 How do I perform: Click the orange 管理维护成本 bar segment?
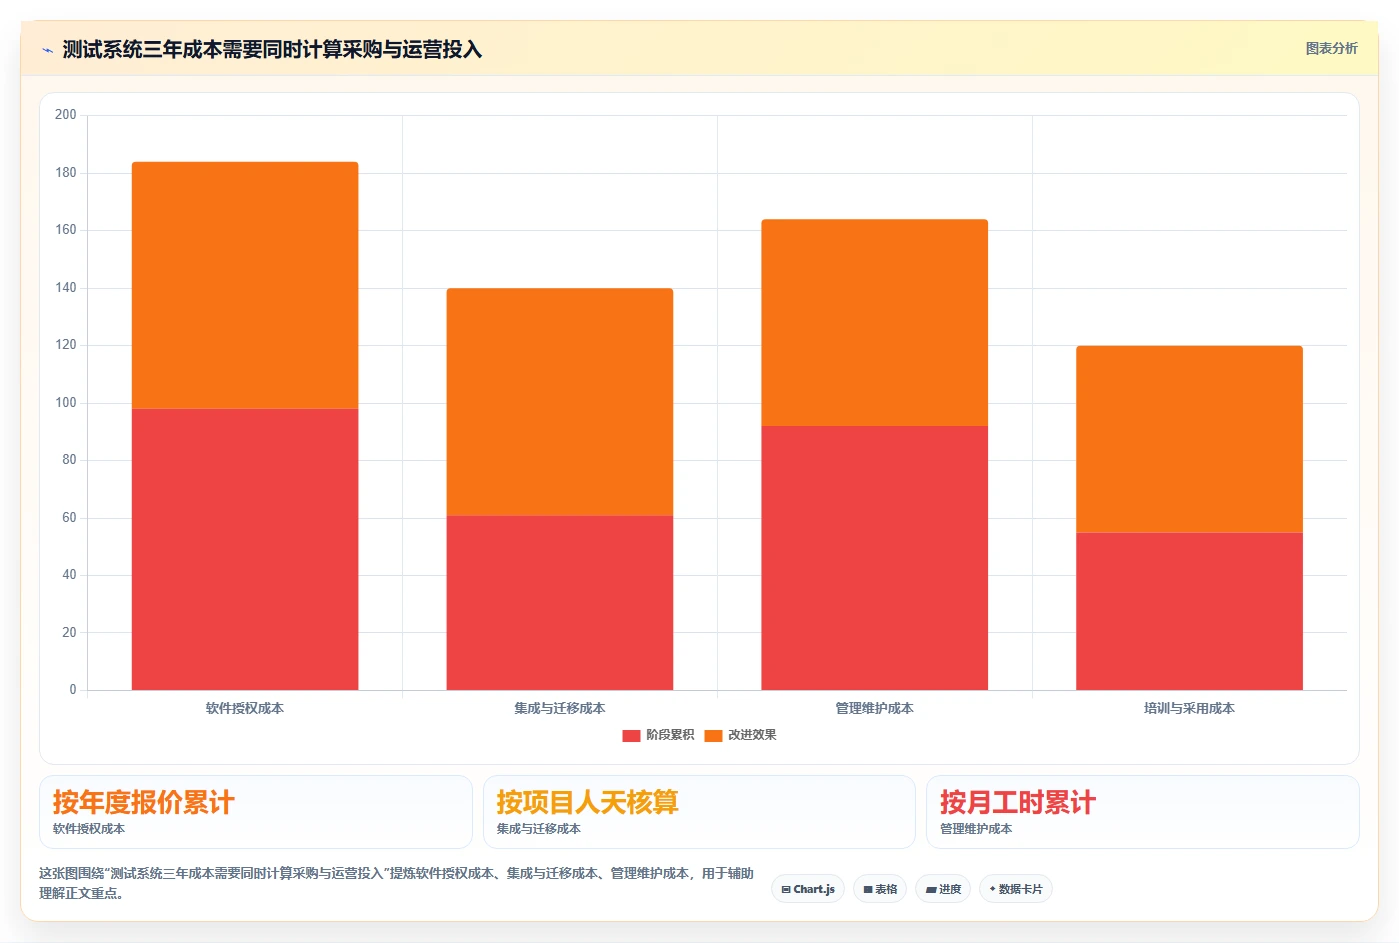875,323
